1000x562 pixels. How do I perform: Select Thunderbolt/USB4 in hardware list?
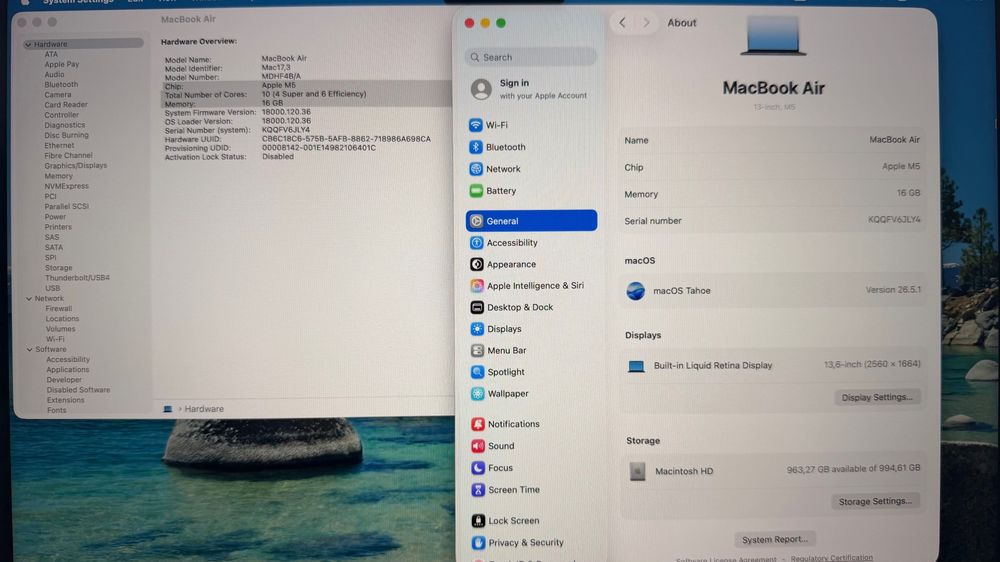coord(77,278)
